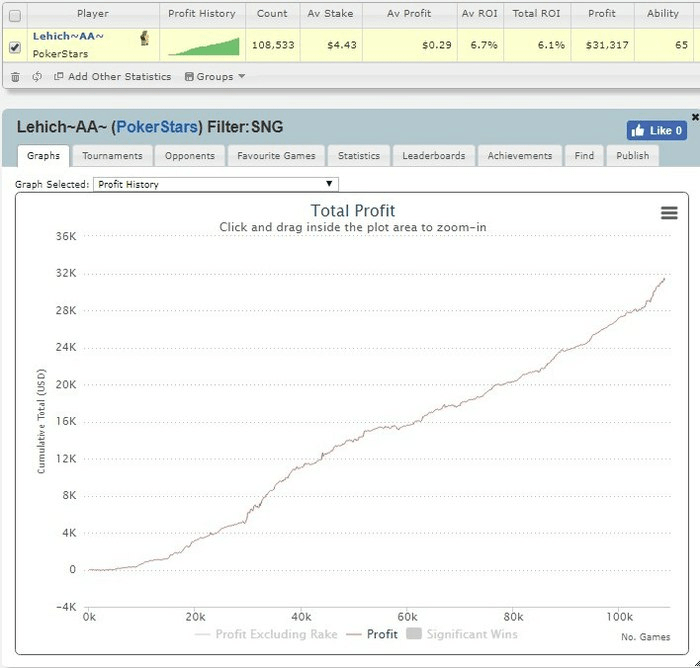Viewport: 700px width, 668px height.
Task: Click the trash delete icon
Action: pyautogui.click(x=15, y=77)
